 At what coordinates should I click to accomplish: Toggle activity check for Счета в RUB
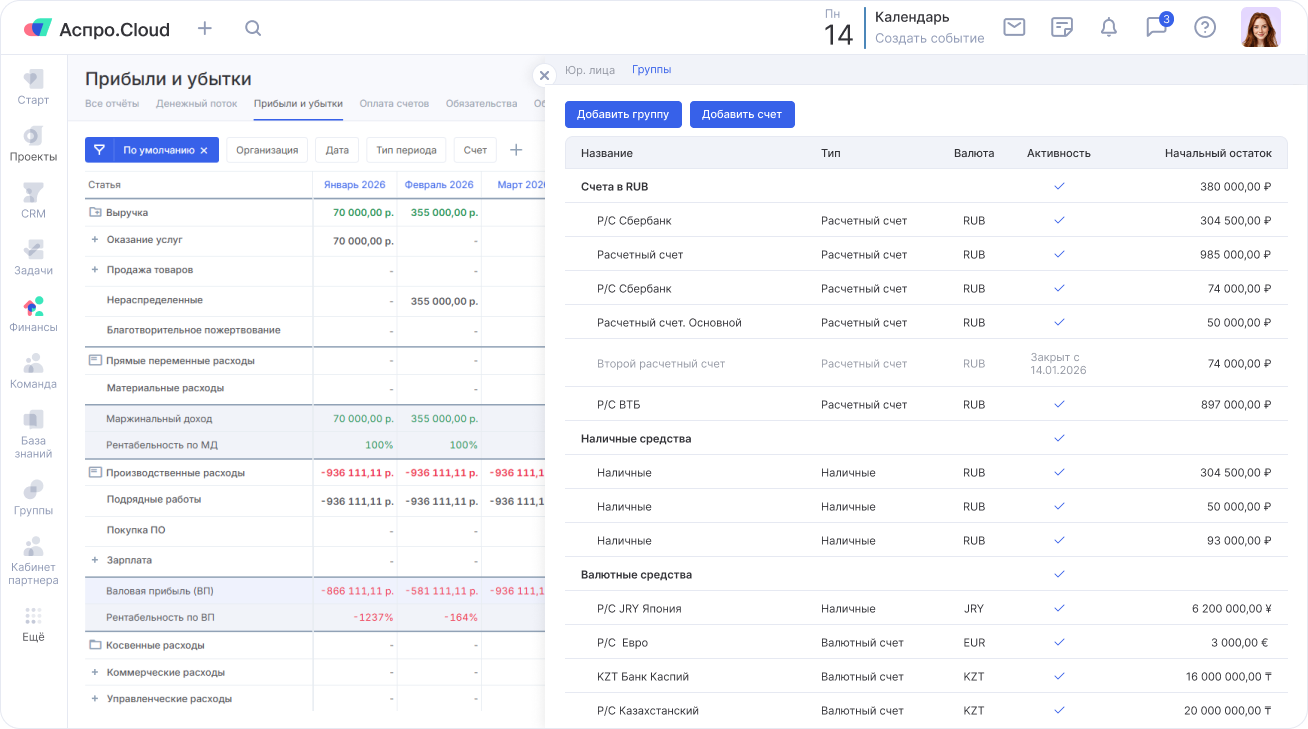(x=1059, y=186)
